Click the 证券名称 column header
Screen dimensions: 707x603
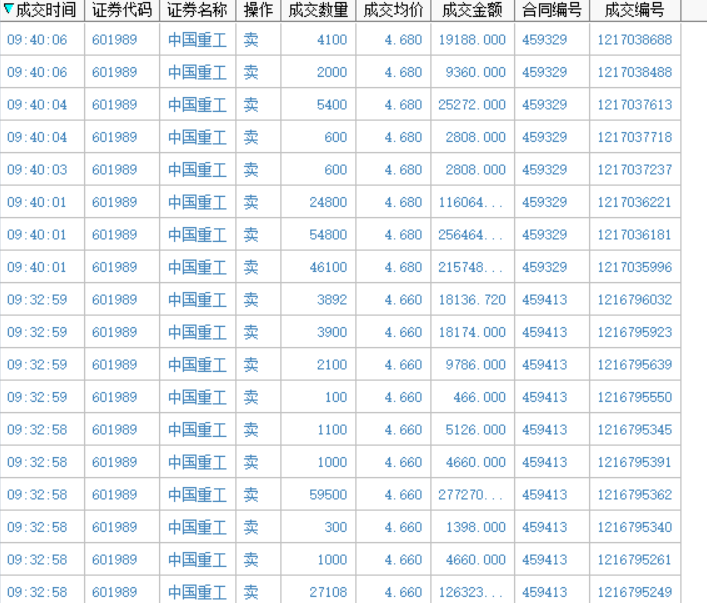[197, 10]
